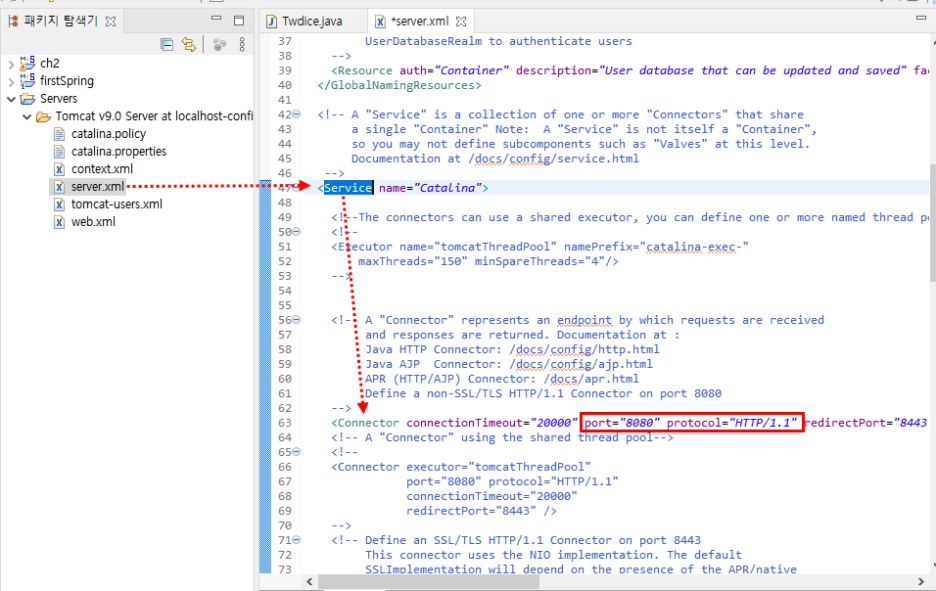Click /docs/apr.html path text
This screenshot has width=936, height=591.
point(591,379)
